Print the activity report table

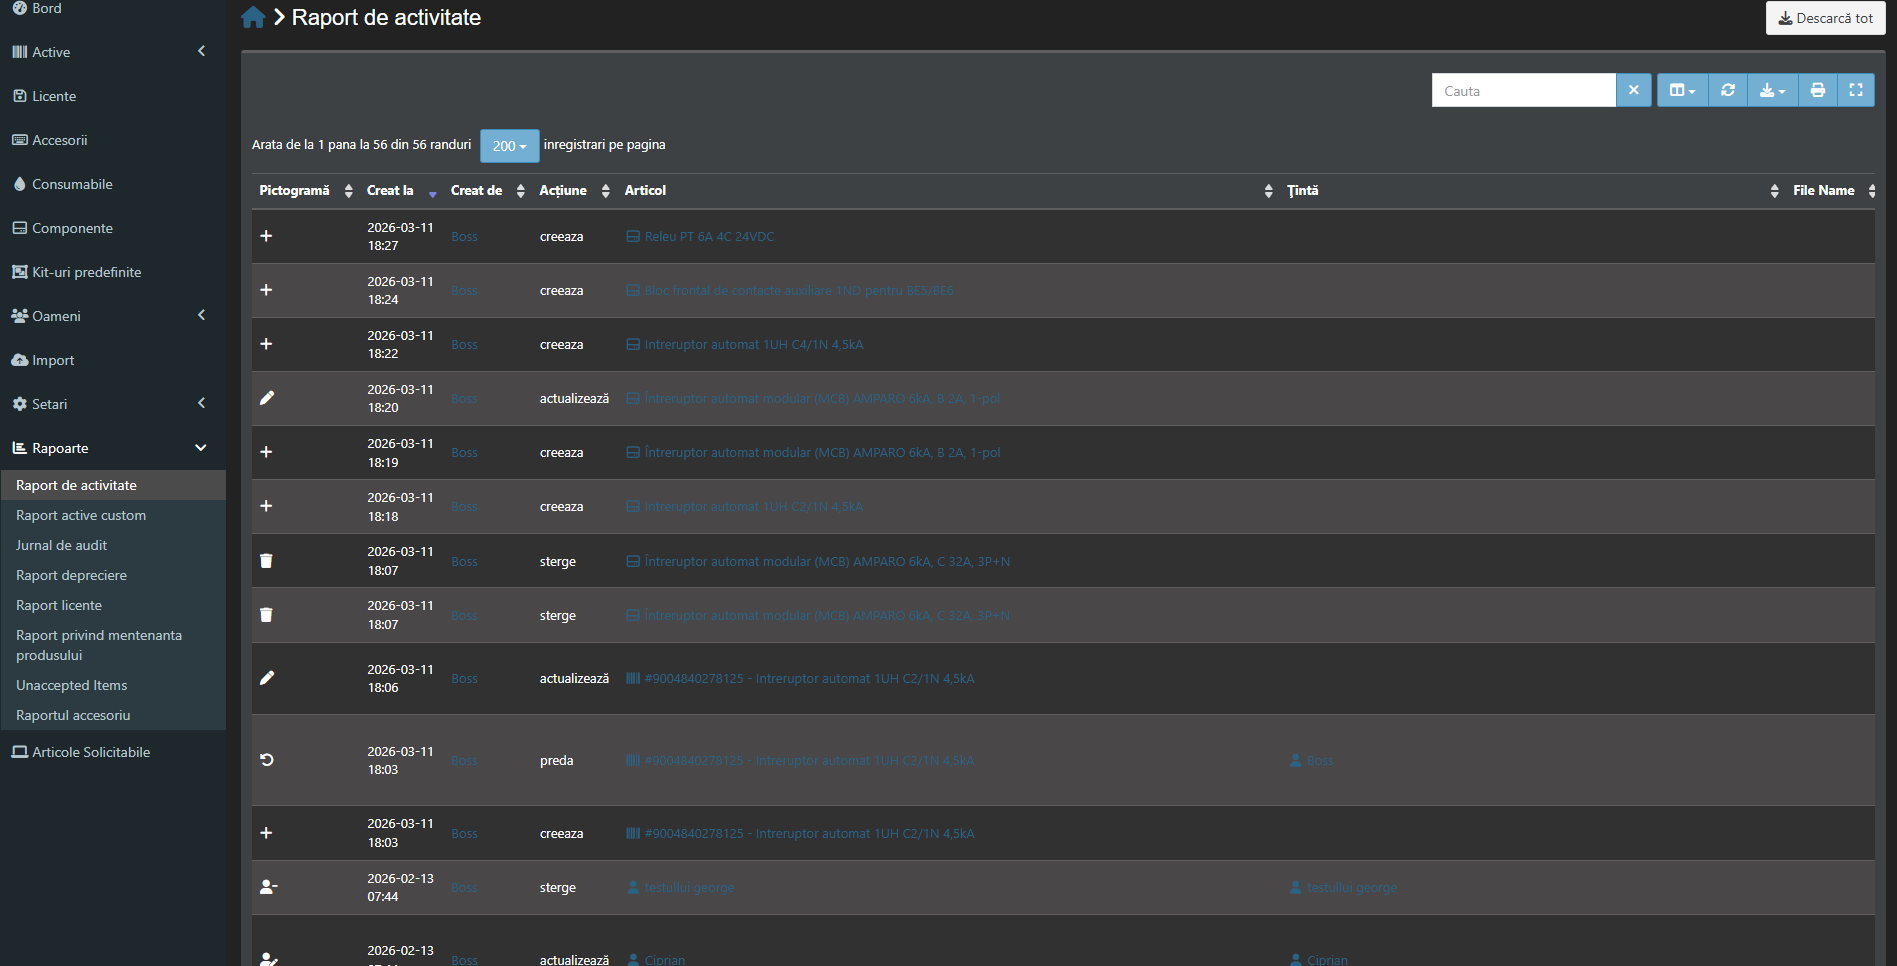(1817, 90)
